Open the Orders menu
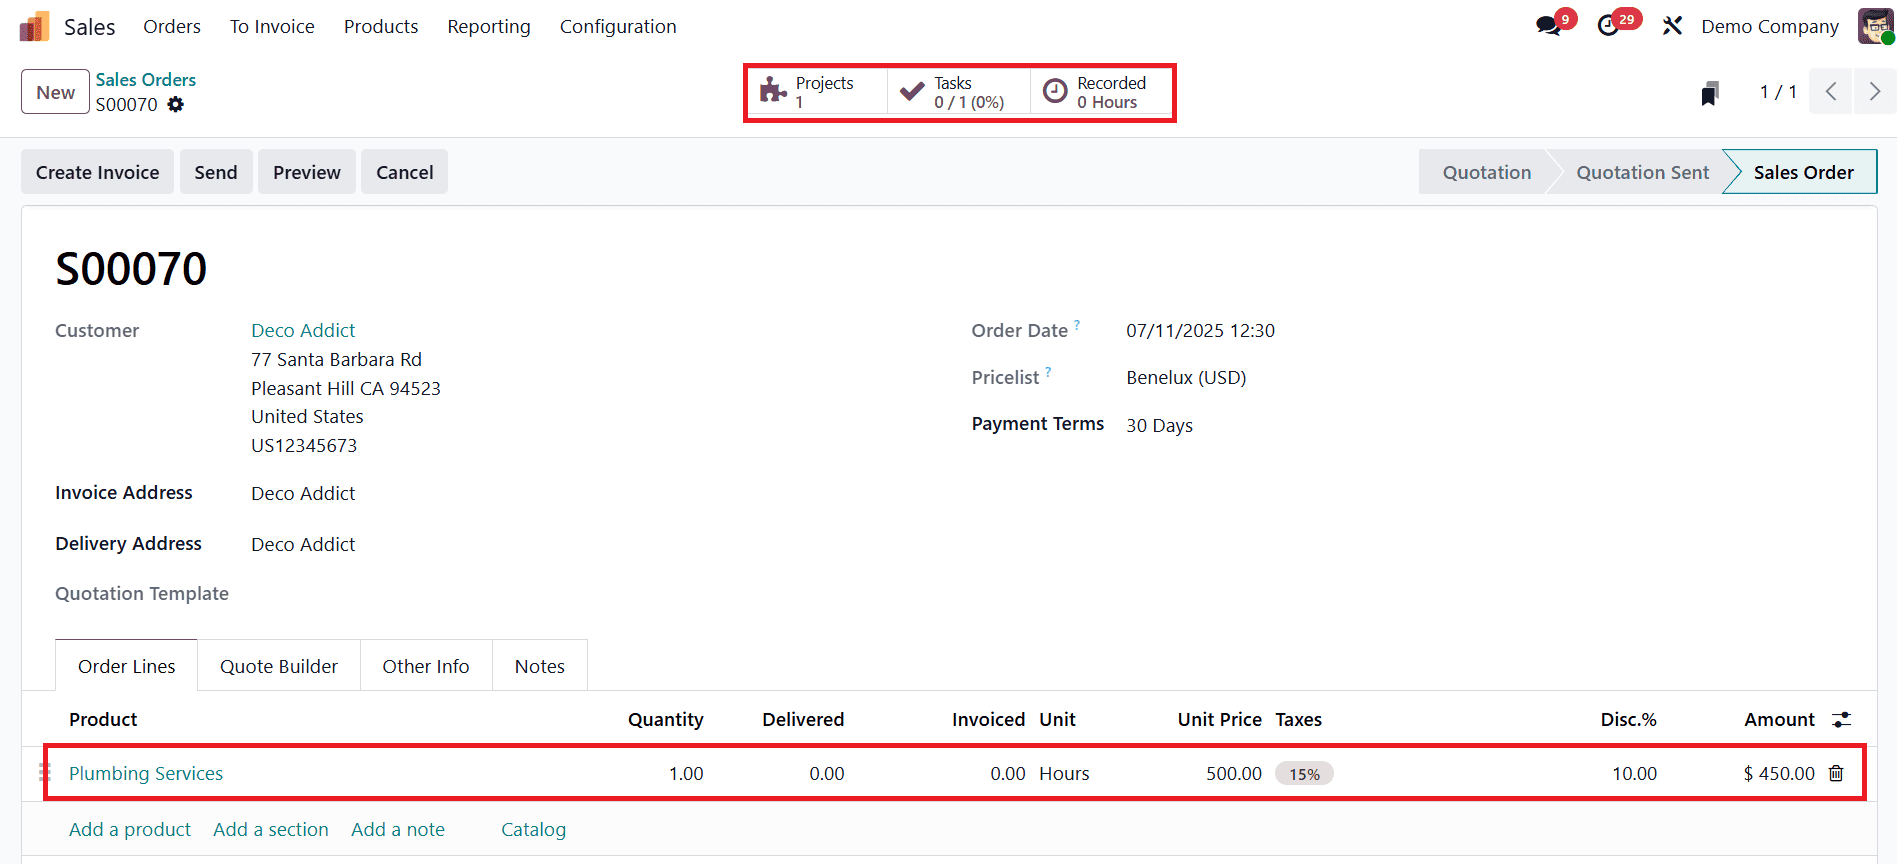 (172, 26)
